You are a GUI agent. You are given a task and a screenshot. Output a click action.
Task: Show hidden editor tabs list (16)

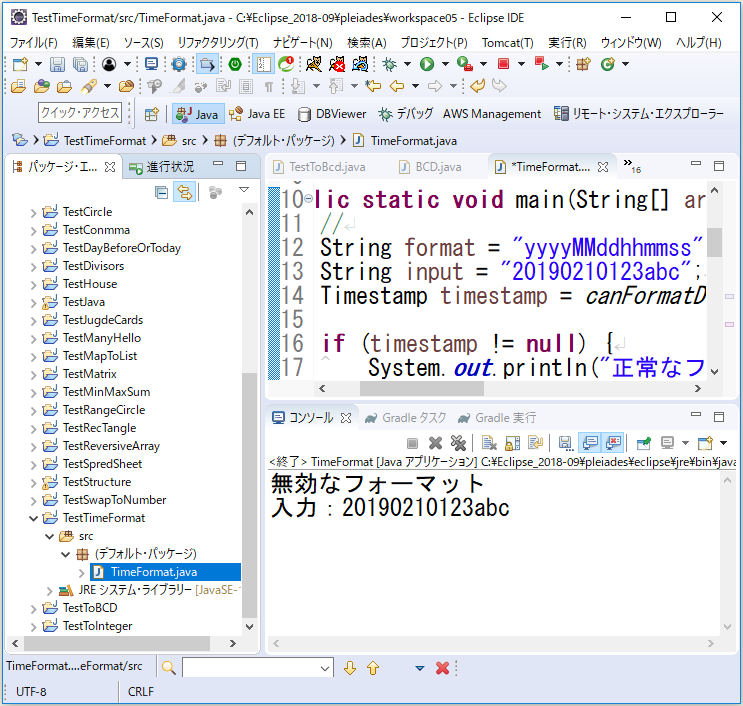pos(632,166)
